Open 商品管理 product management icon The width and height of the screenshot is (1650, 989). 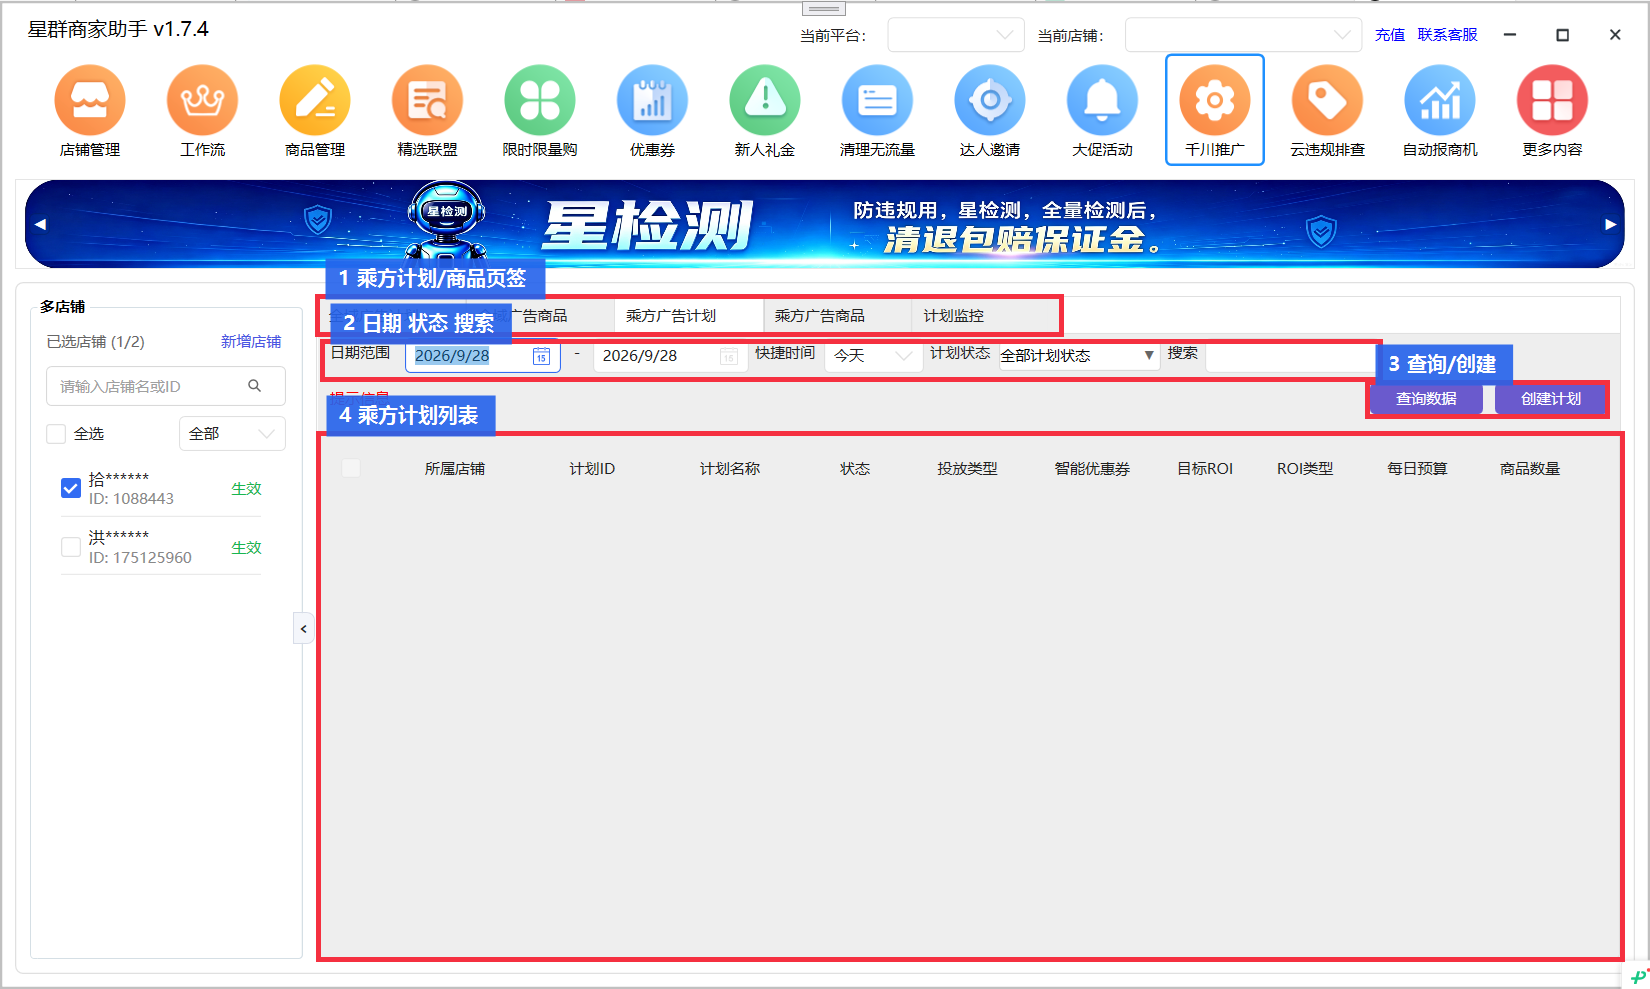pyautogui.click(x=315, y=100)
